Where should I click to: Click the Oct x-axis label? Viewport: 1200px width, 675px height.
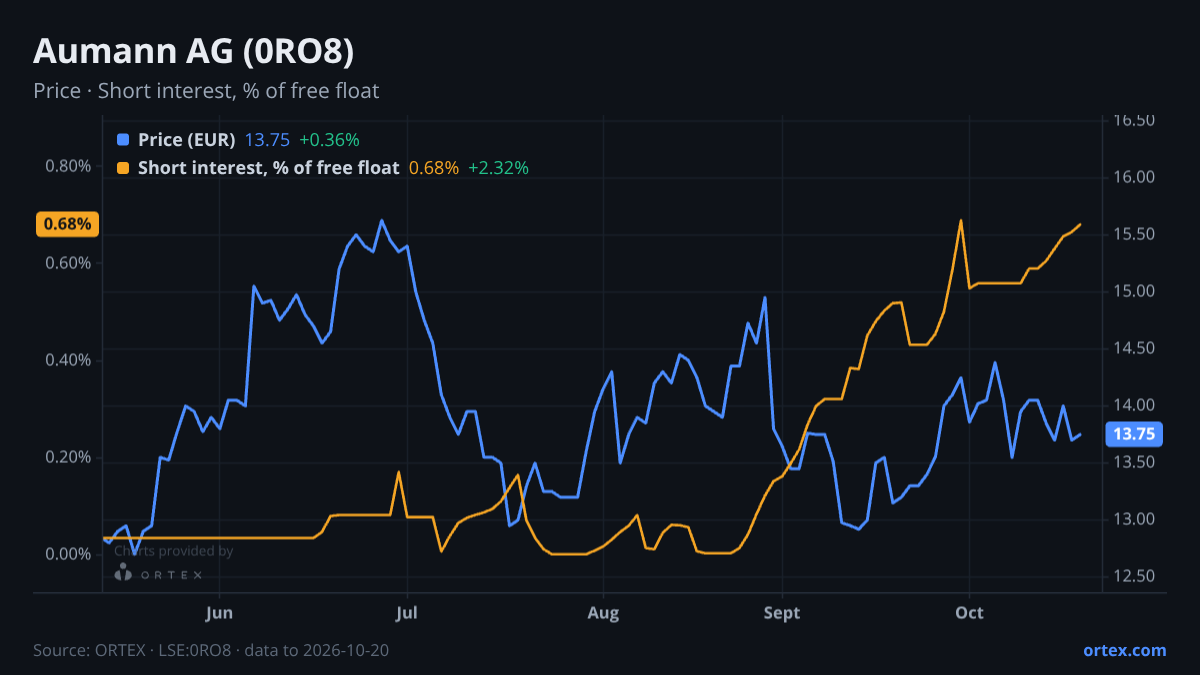point(969,612)
